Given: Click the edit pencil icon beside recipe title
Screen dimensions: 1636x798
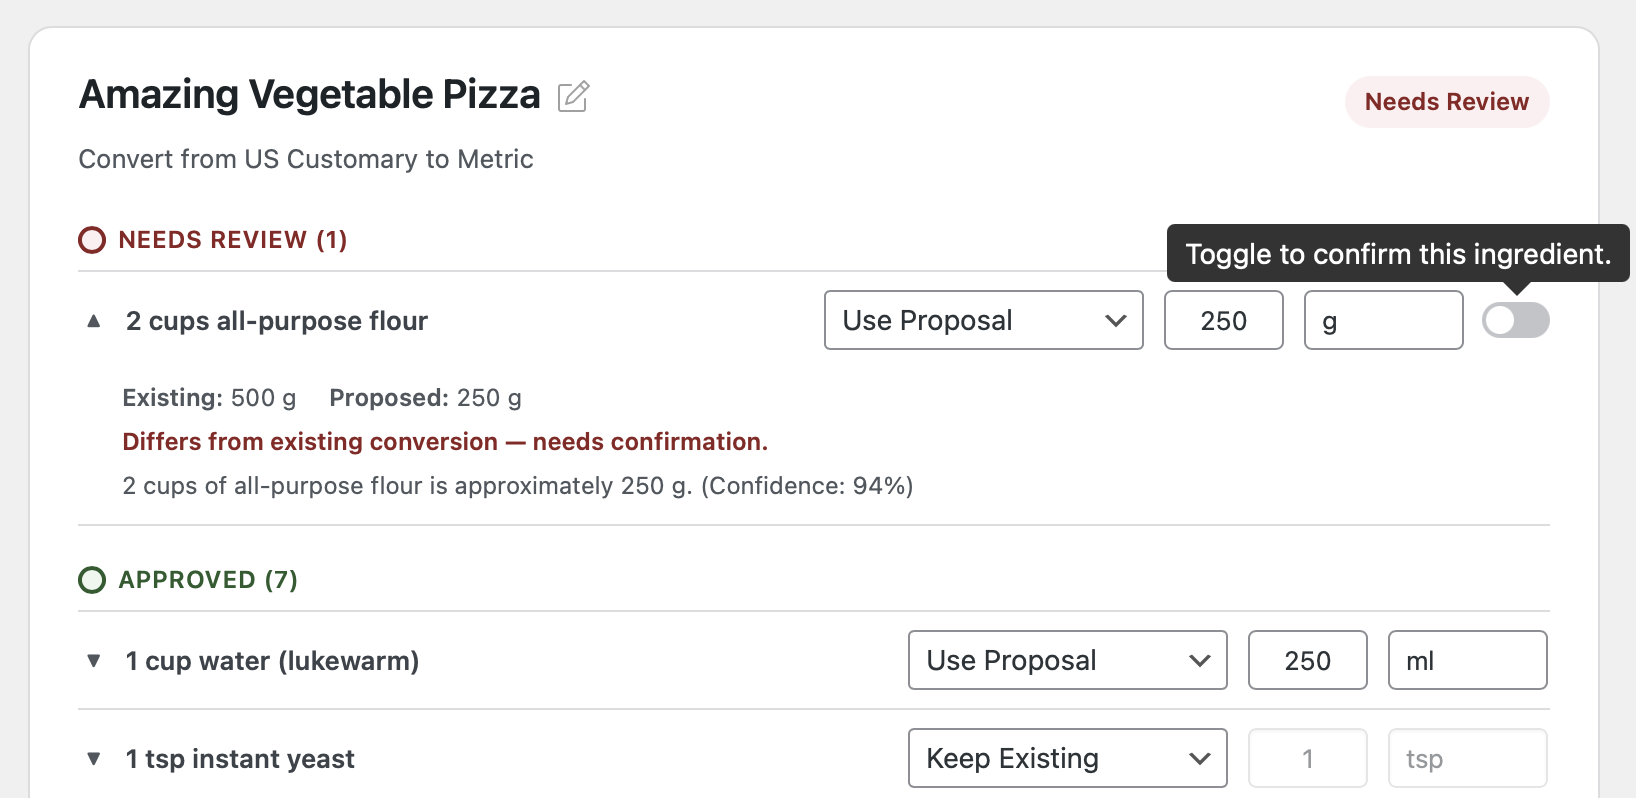Looking at the screenshot, I should [x=573, y=96].
